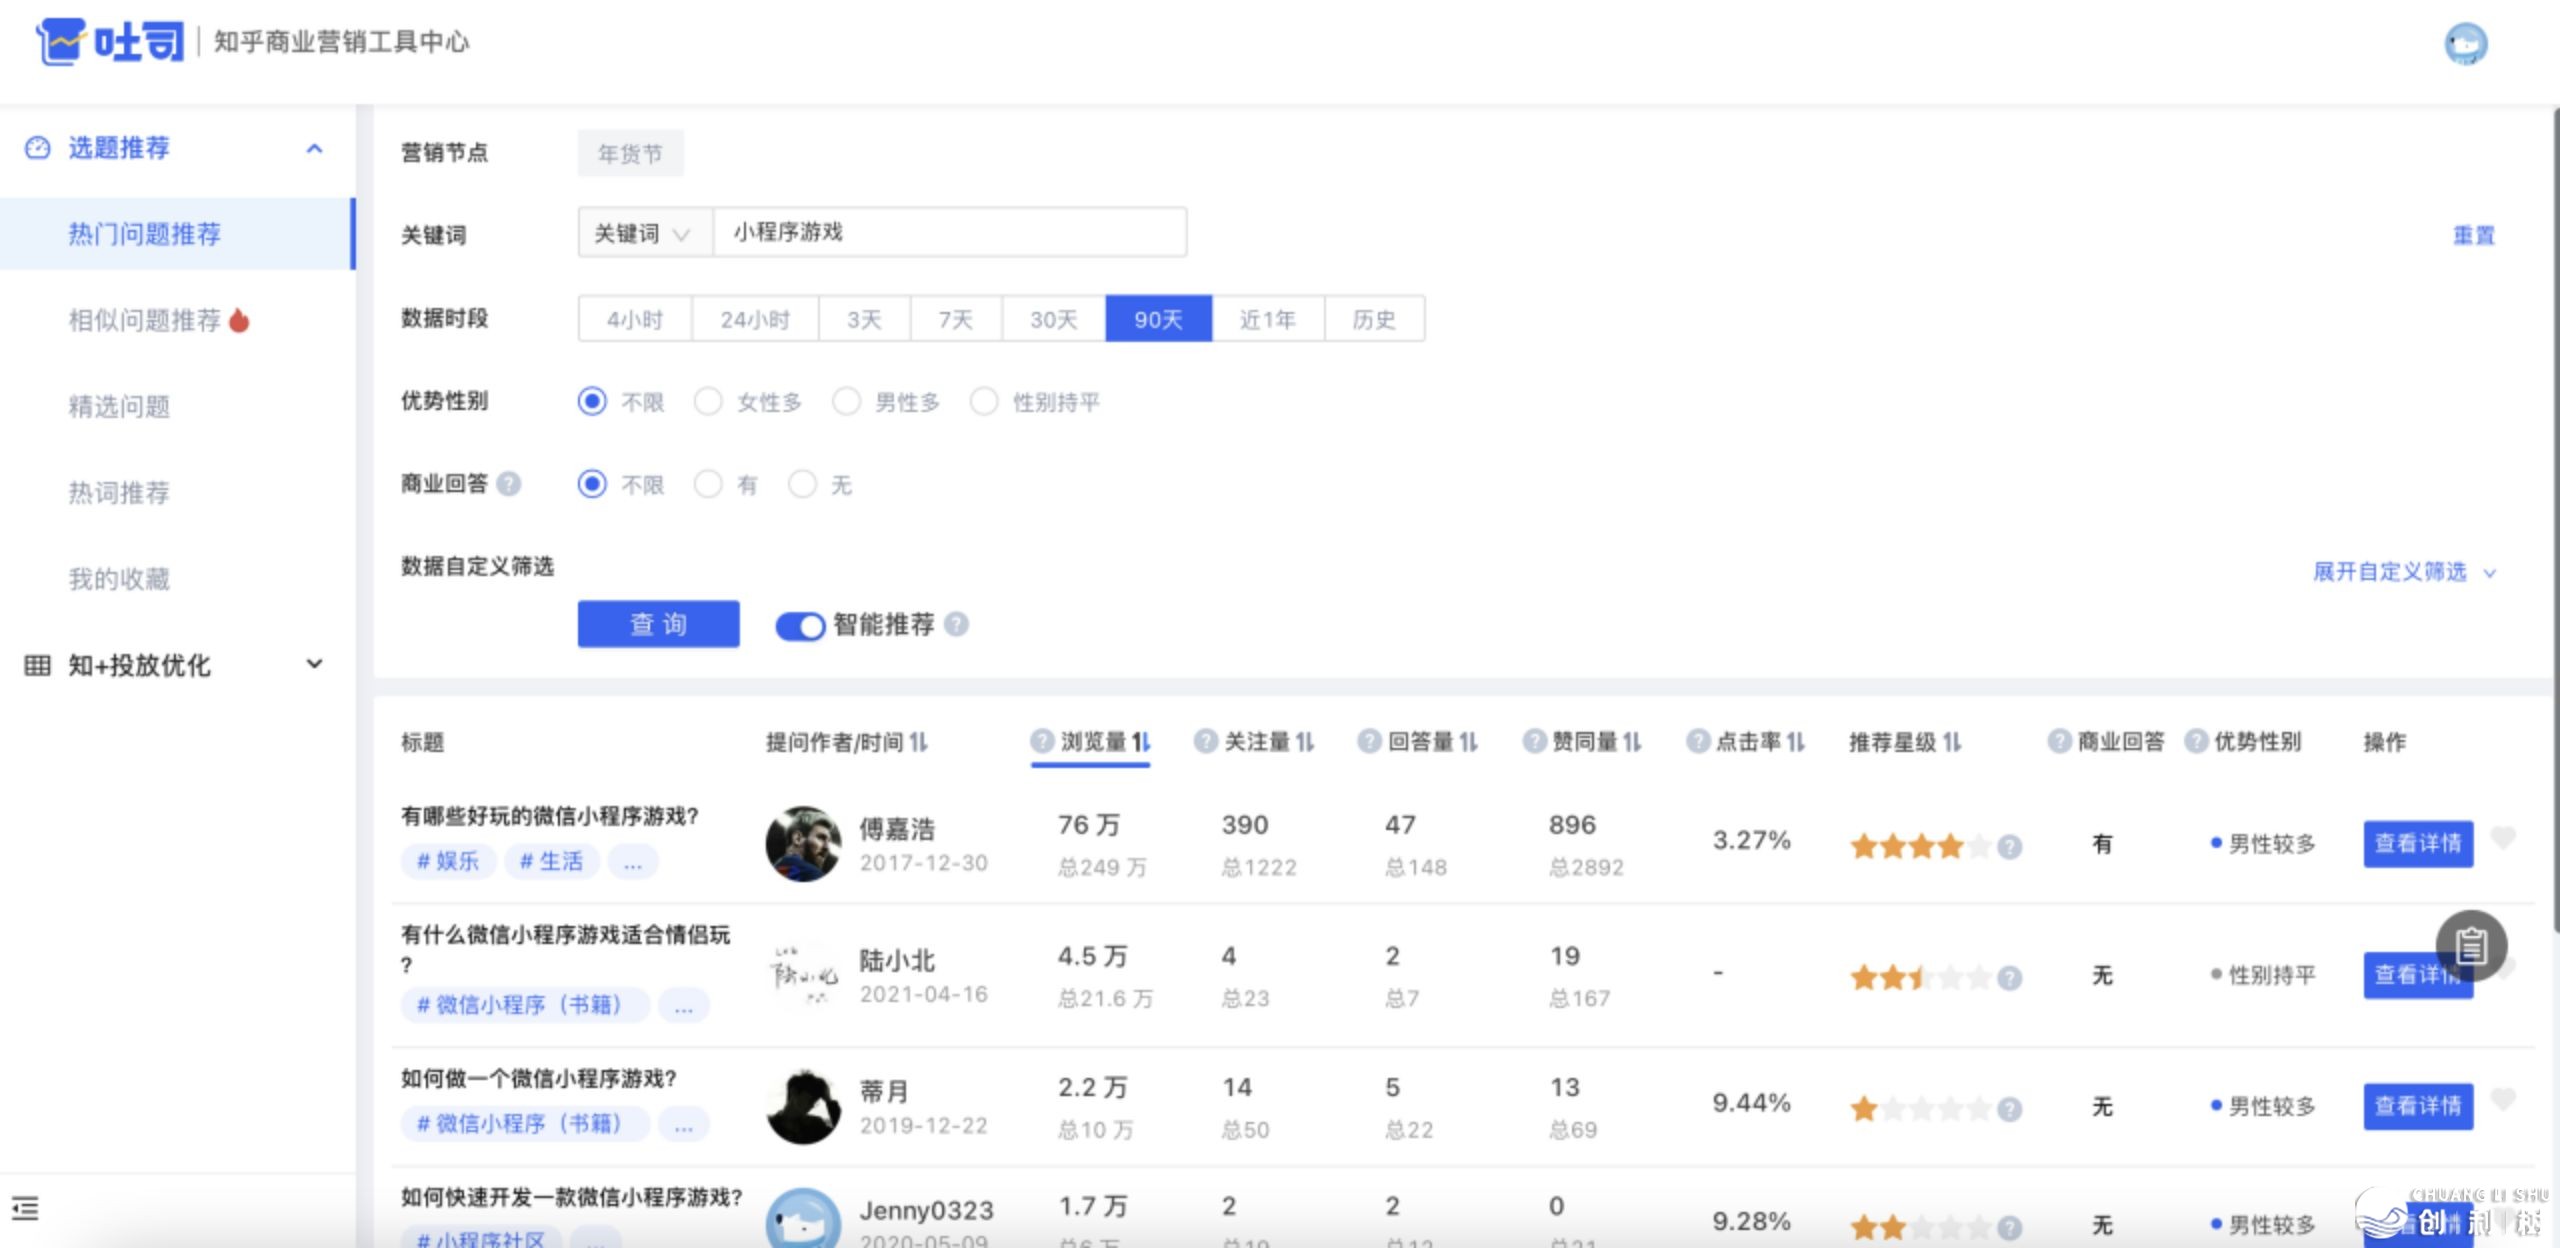Viewport: 2560px width, 1248px height.
Task: Expand 展开自定义筛选 options
Action: [2404, 572]
